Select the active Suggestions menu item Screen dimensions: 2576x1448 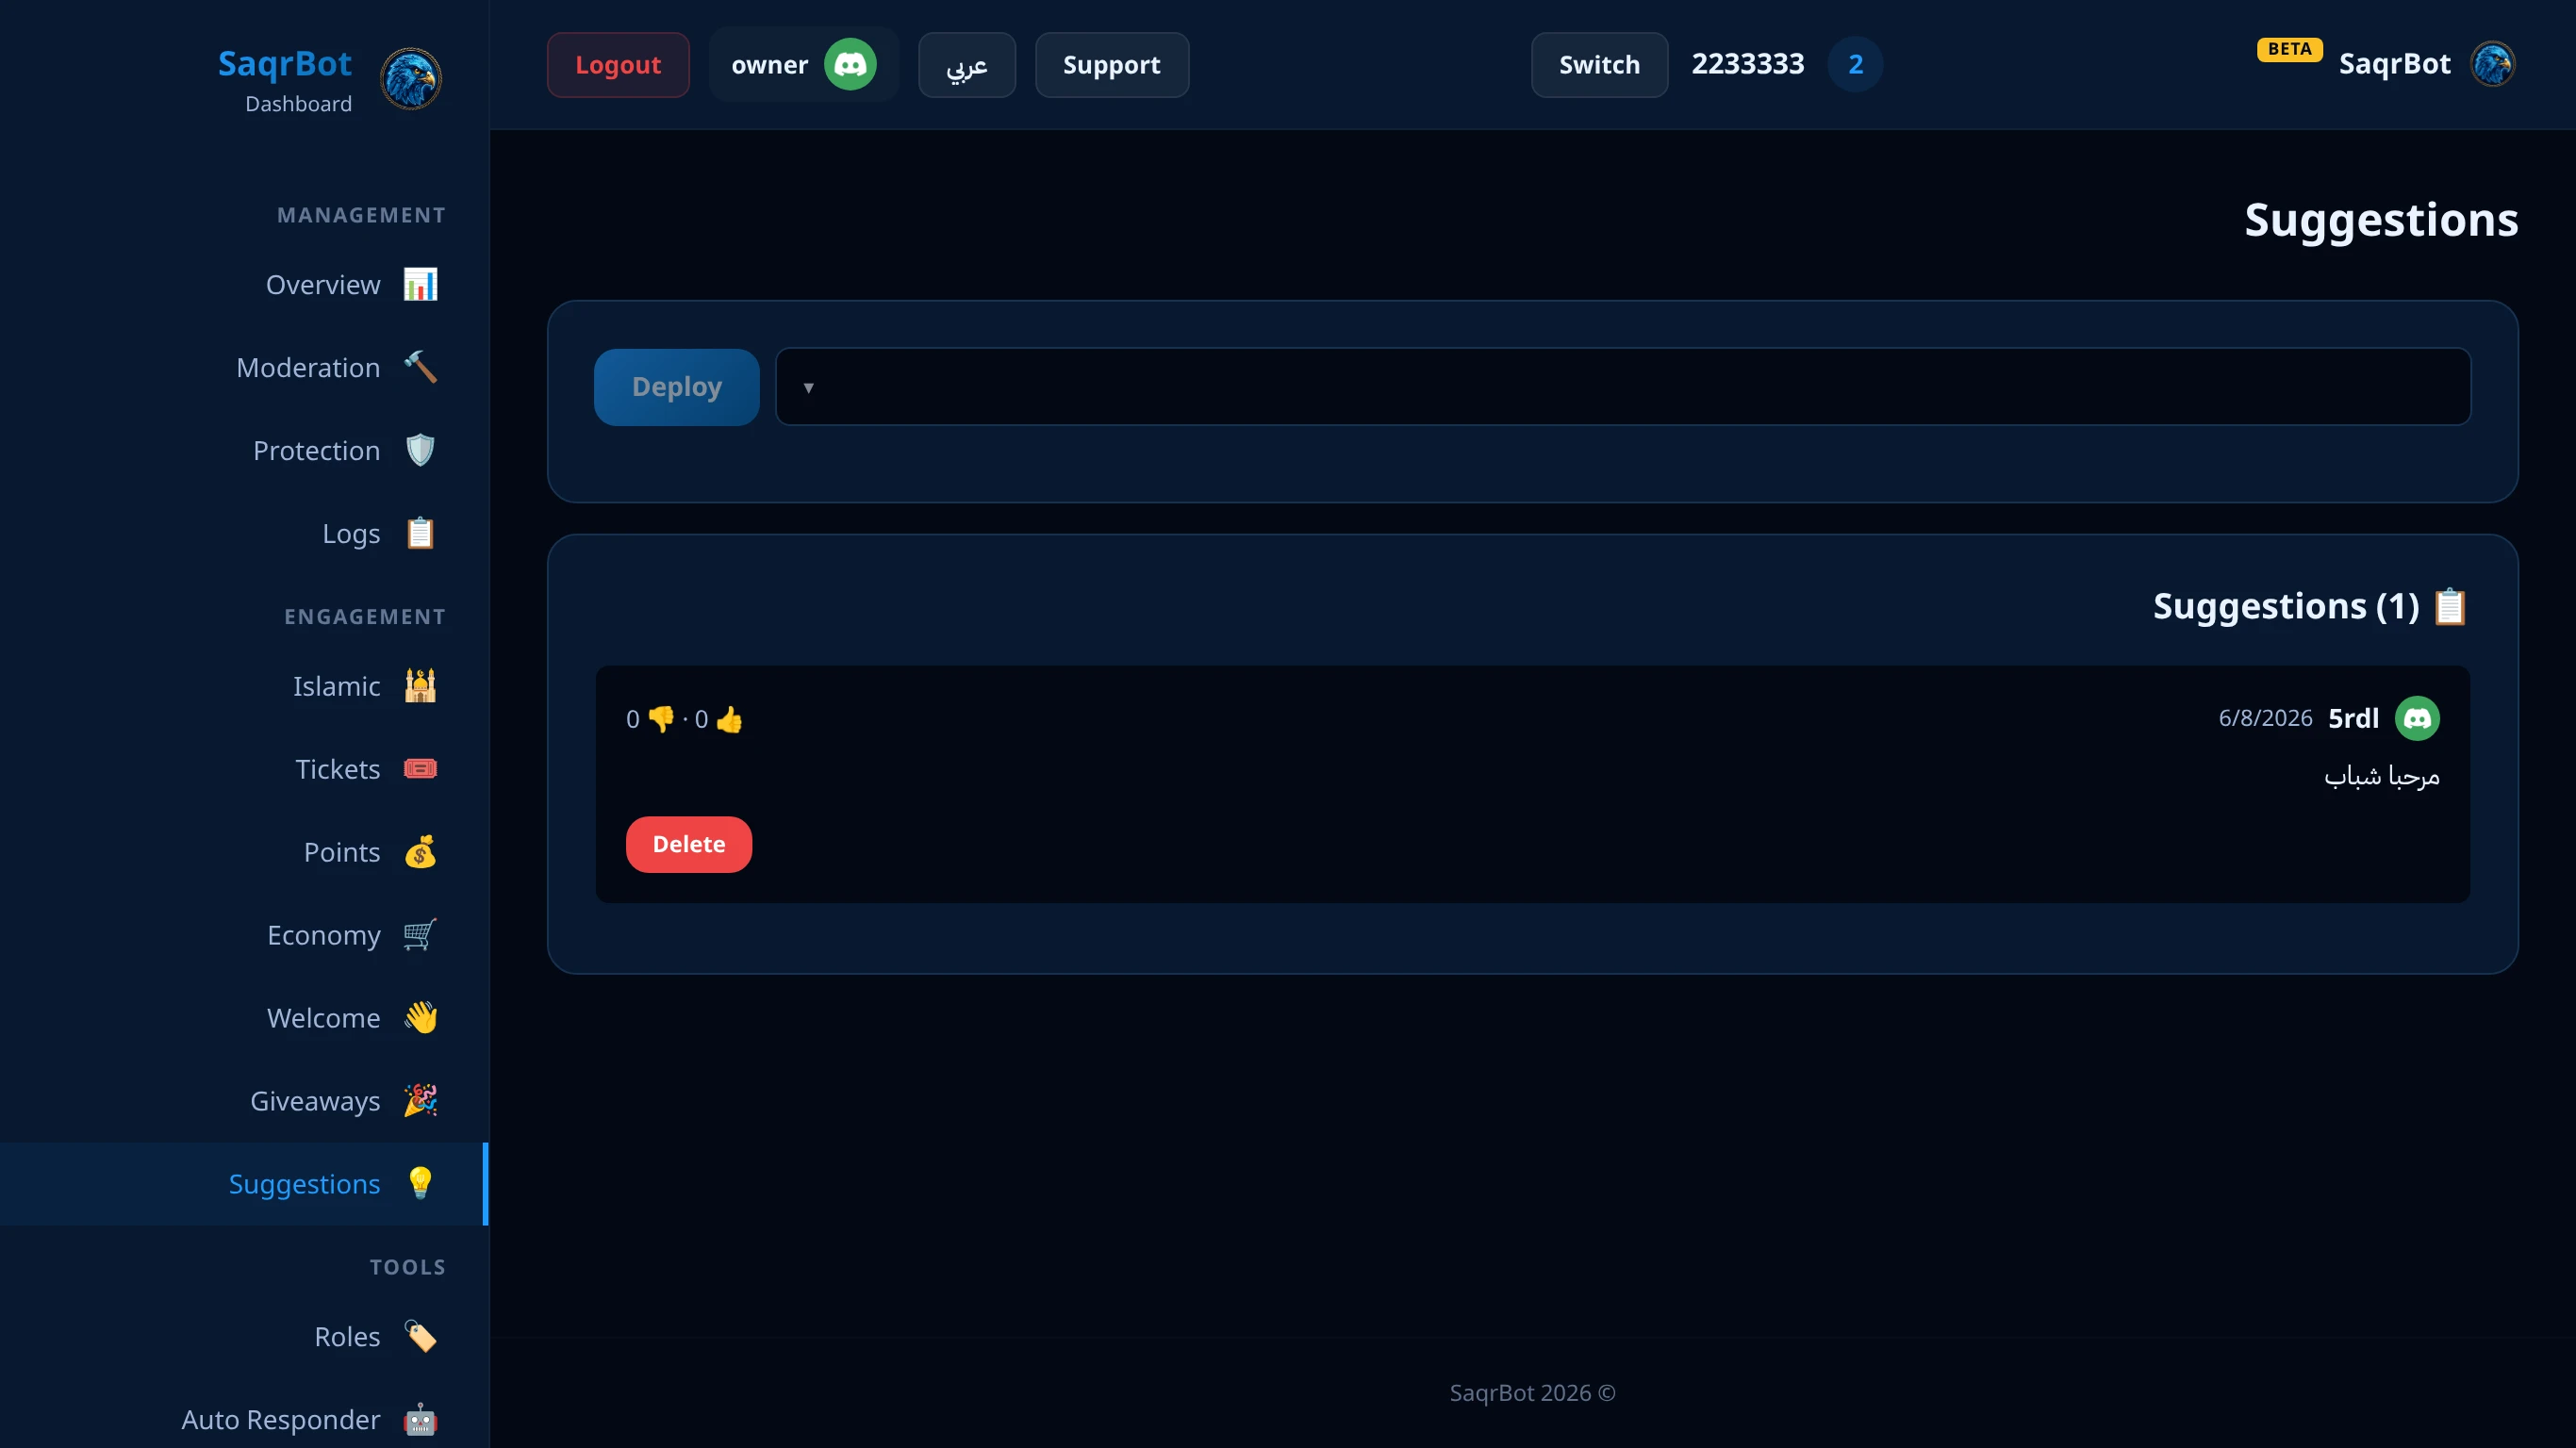click(244, 1184)
